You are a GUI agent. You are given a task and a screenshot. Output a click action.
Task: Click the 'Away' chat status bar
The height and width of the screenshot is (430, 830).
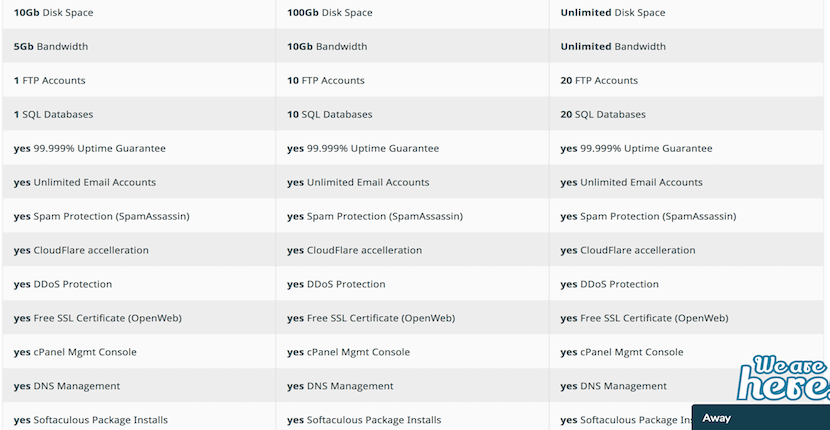pyautogui.click(x=761, y=418)
